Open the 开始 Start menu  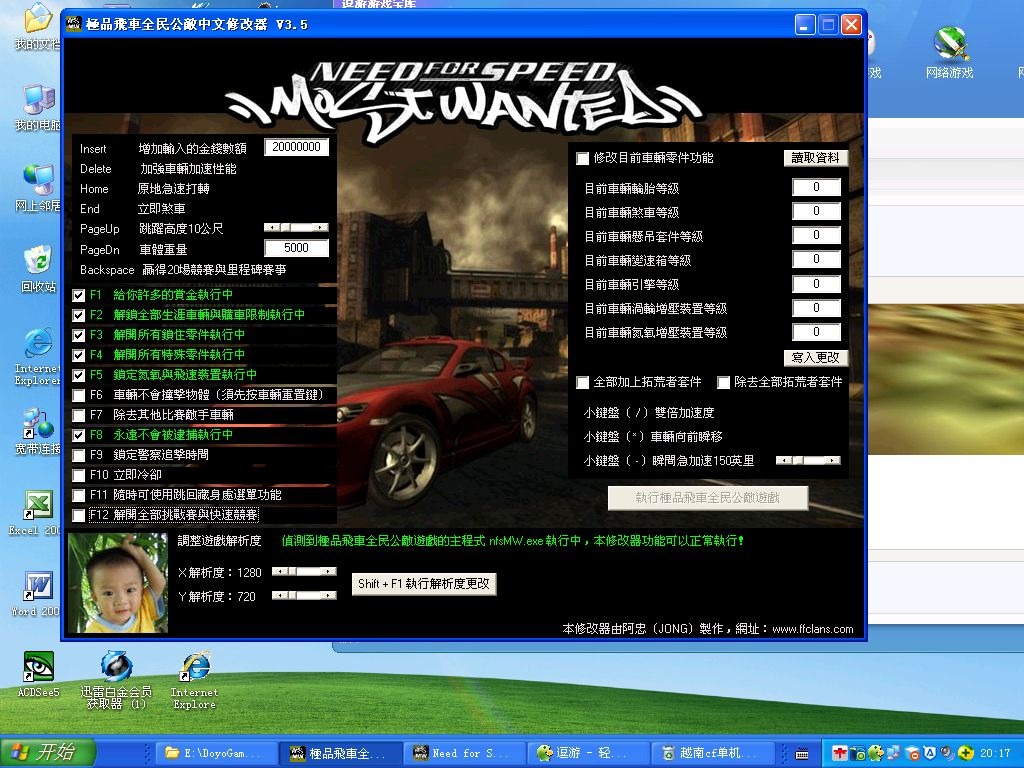47,753
